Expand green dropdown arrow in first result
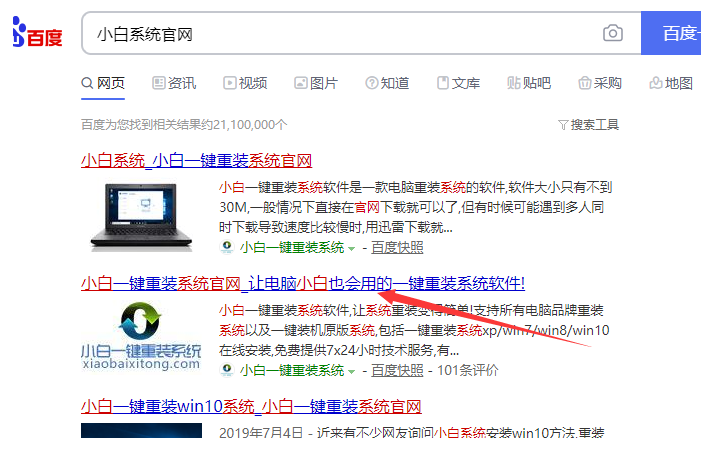 pos(352,248)
